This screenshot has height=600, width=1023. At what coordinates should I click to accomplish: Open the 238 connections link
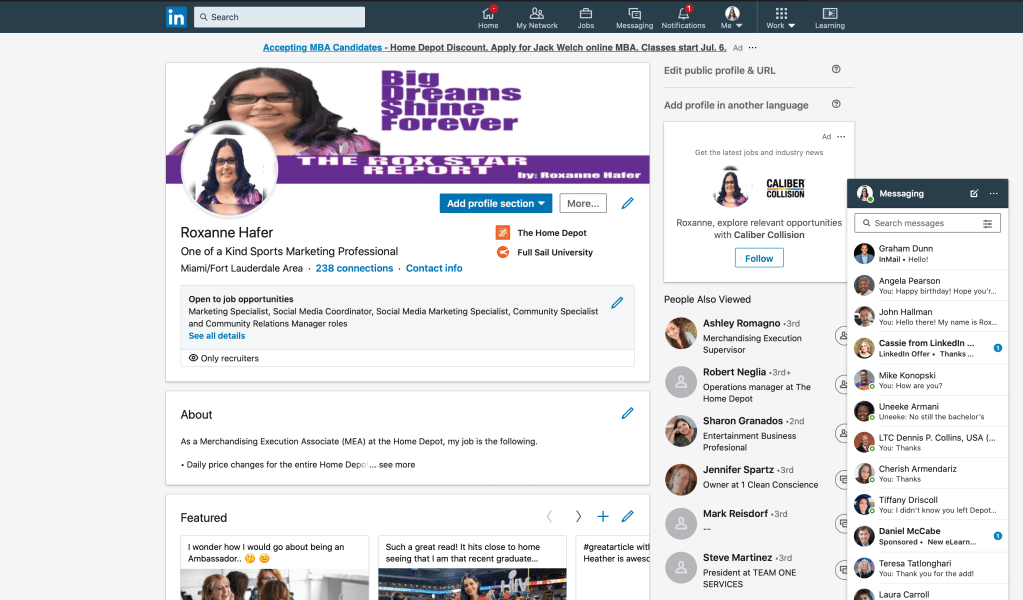click(354, 268)
